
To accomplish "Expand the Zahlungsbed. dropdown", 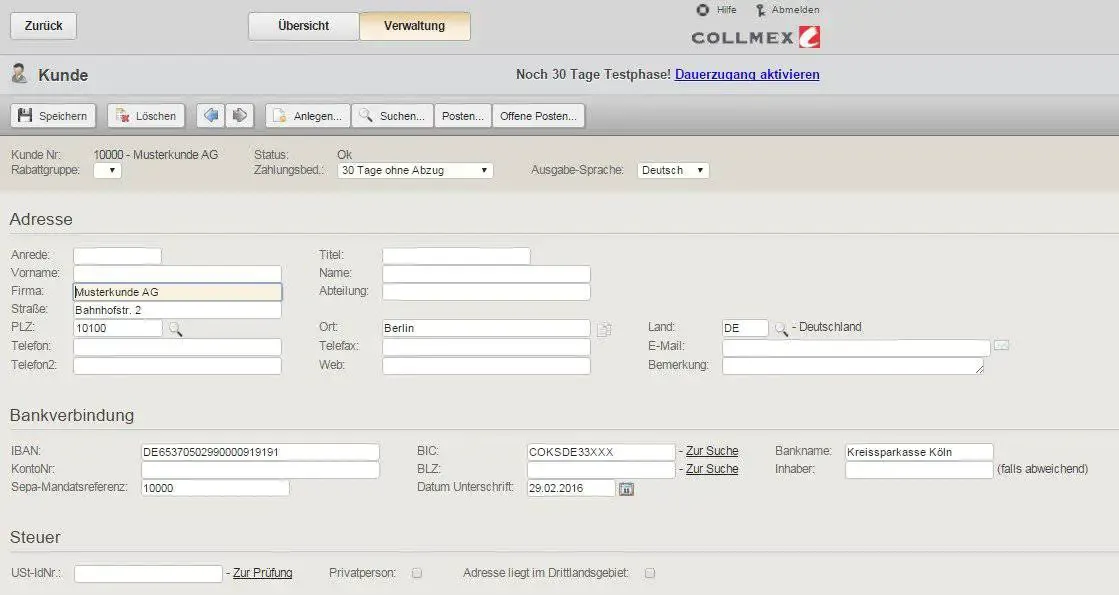I will tap(415, 171).
